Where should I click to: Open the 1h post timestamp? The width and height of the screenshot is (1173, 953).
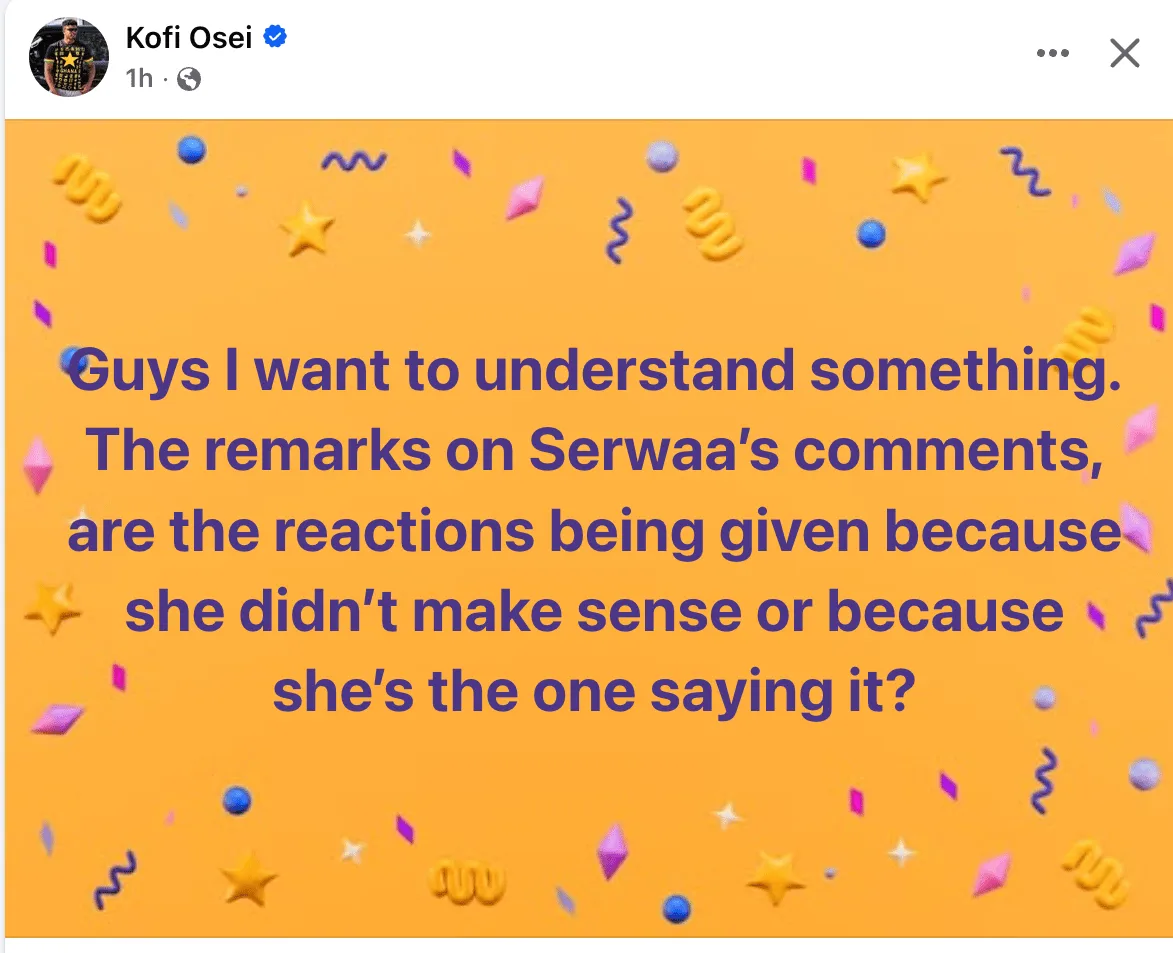139,79
